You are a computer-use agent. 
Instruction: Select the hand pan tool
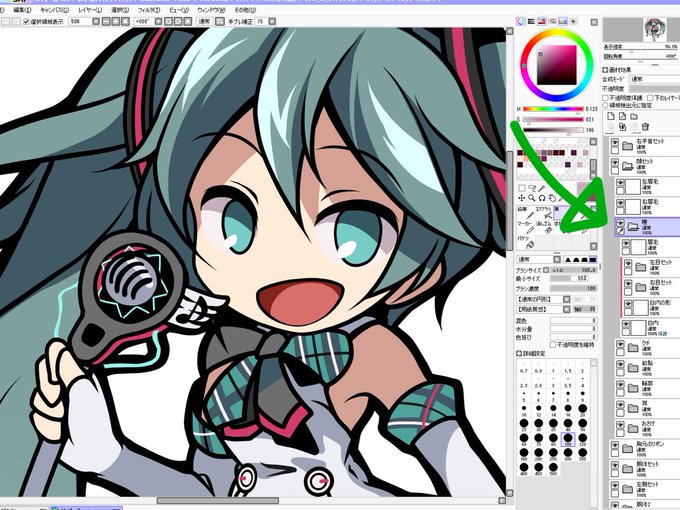click(552, 198)
